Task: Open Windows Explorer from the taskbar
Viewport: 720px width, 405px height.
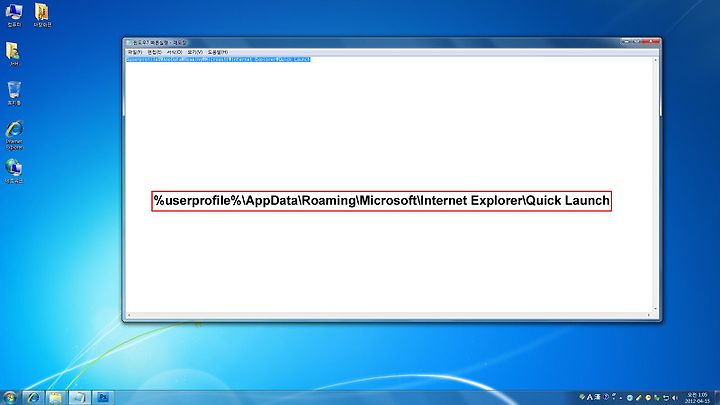Action: point(56,398)
